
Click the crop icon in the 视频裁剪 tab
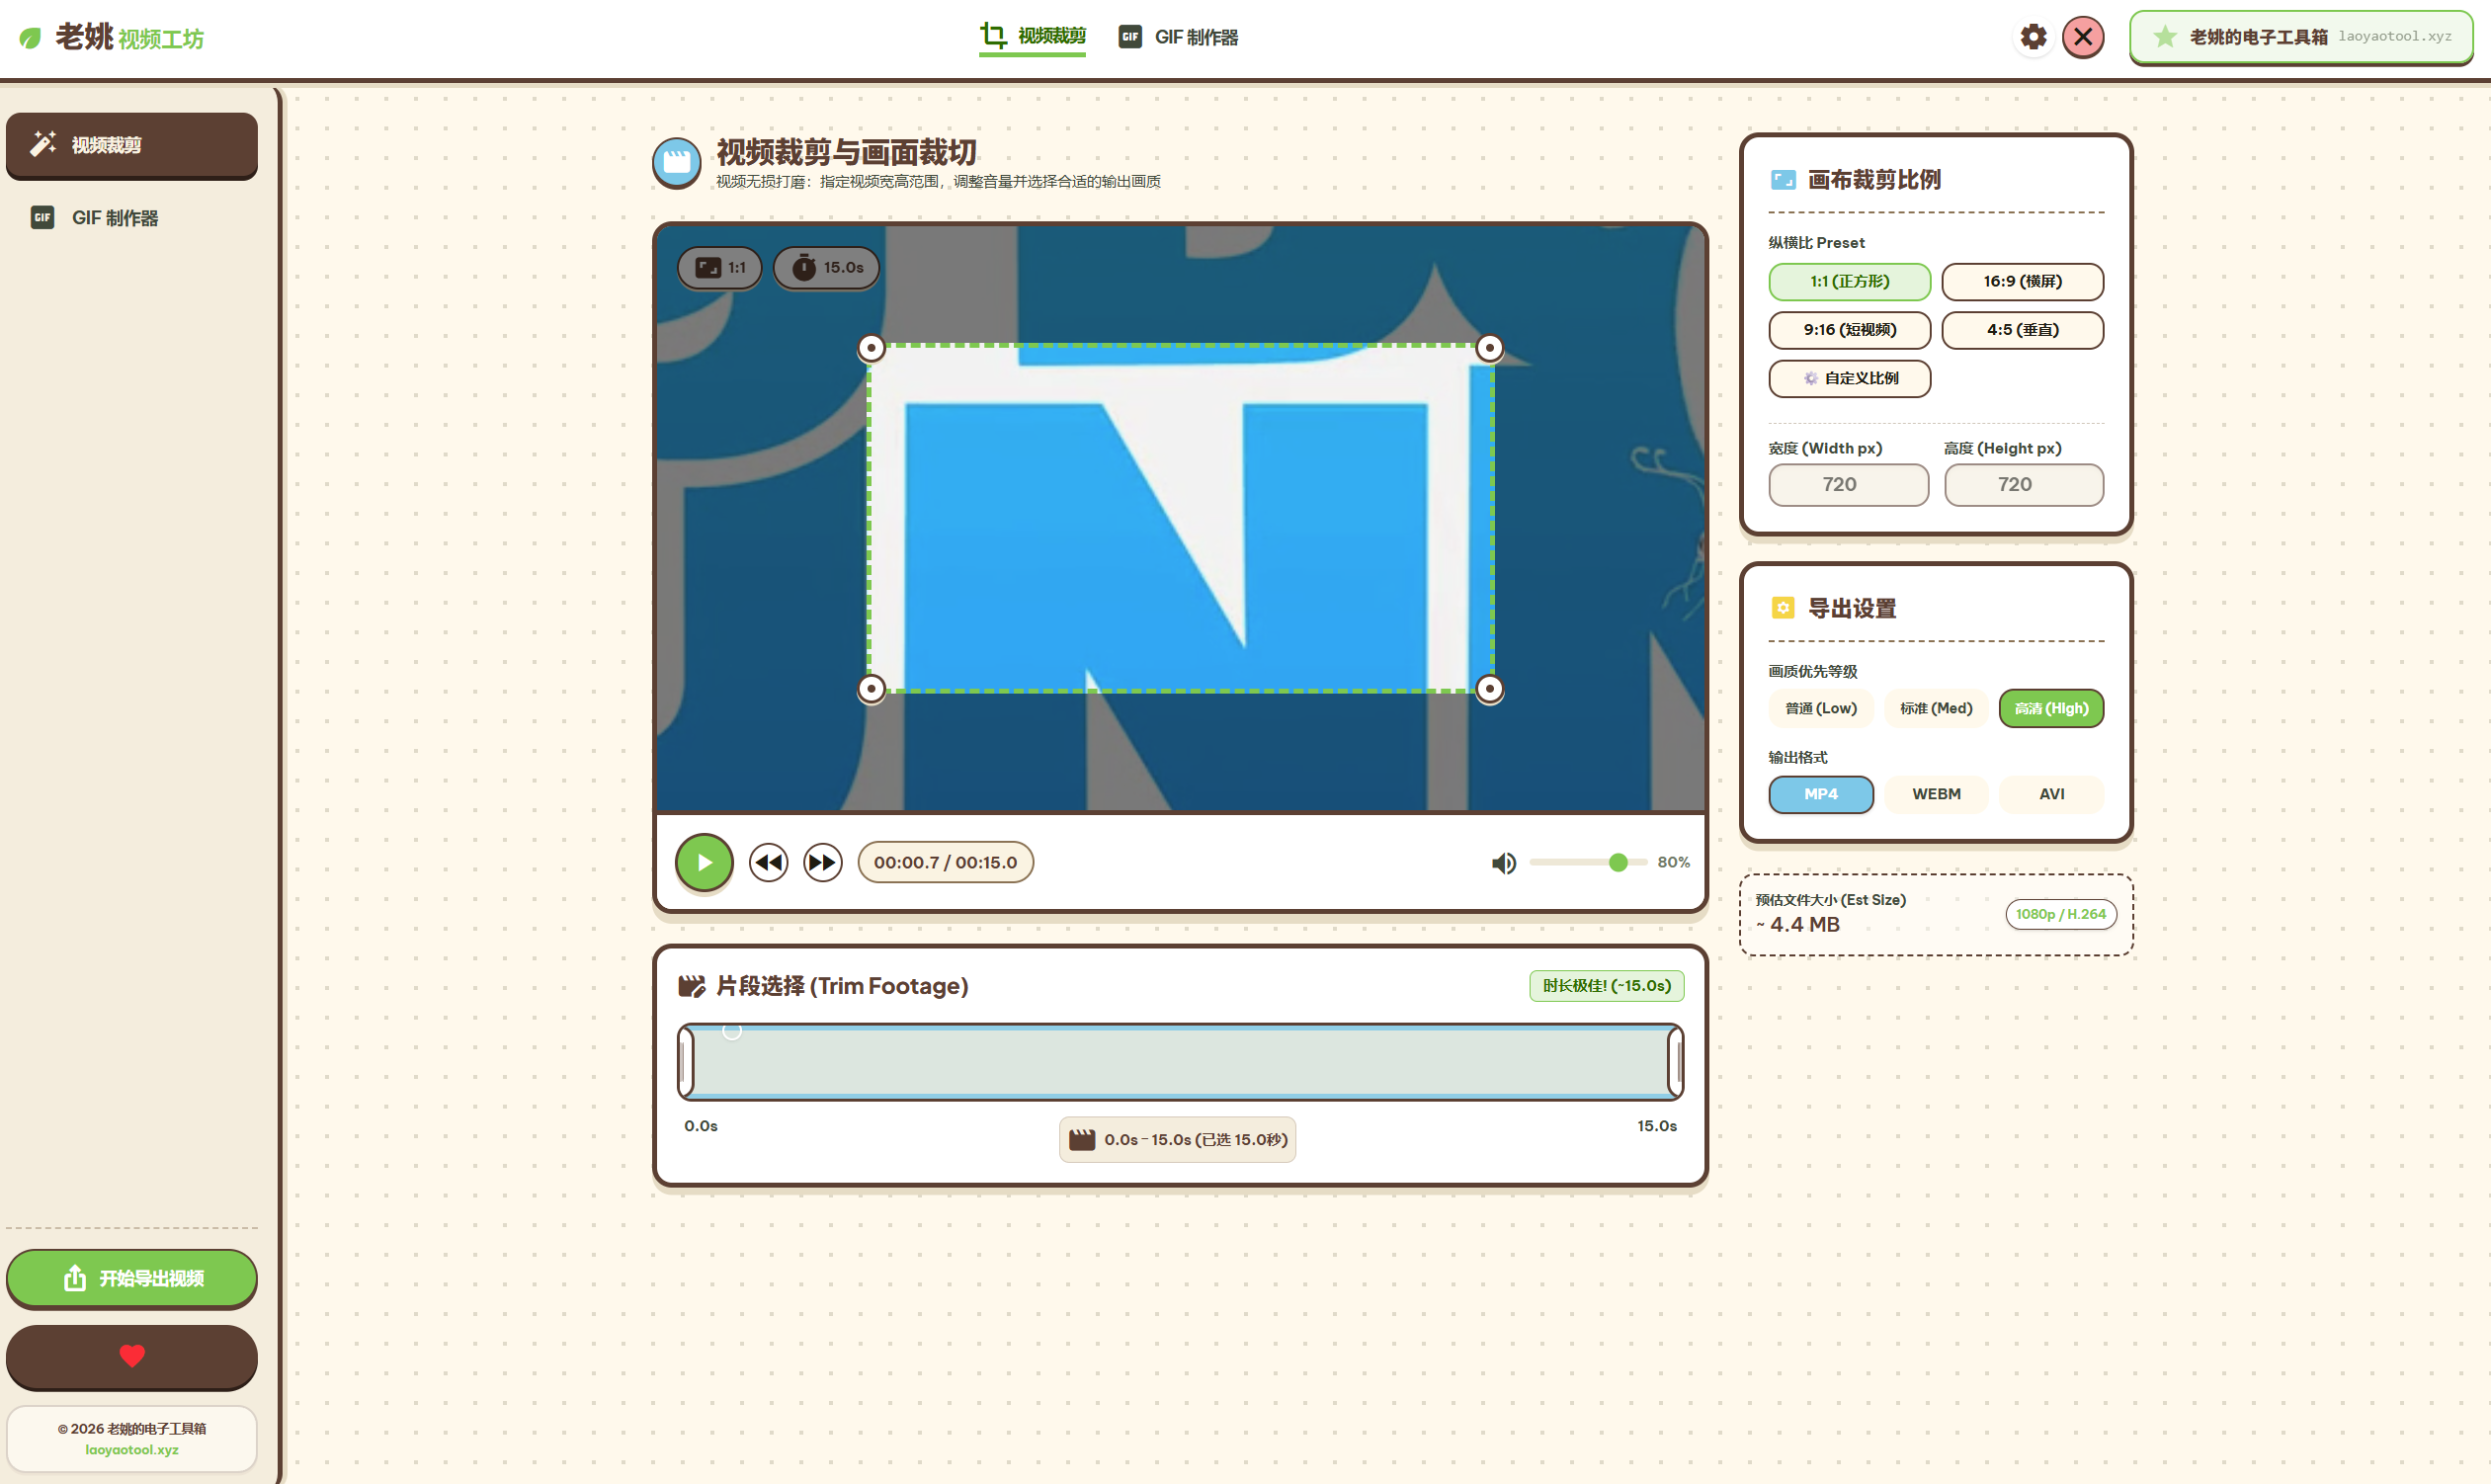[x=993, y=36]
